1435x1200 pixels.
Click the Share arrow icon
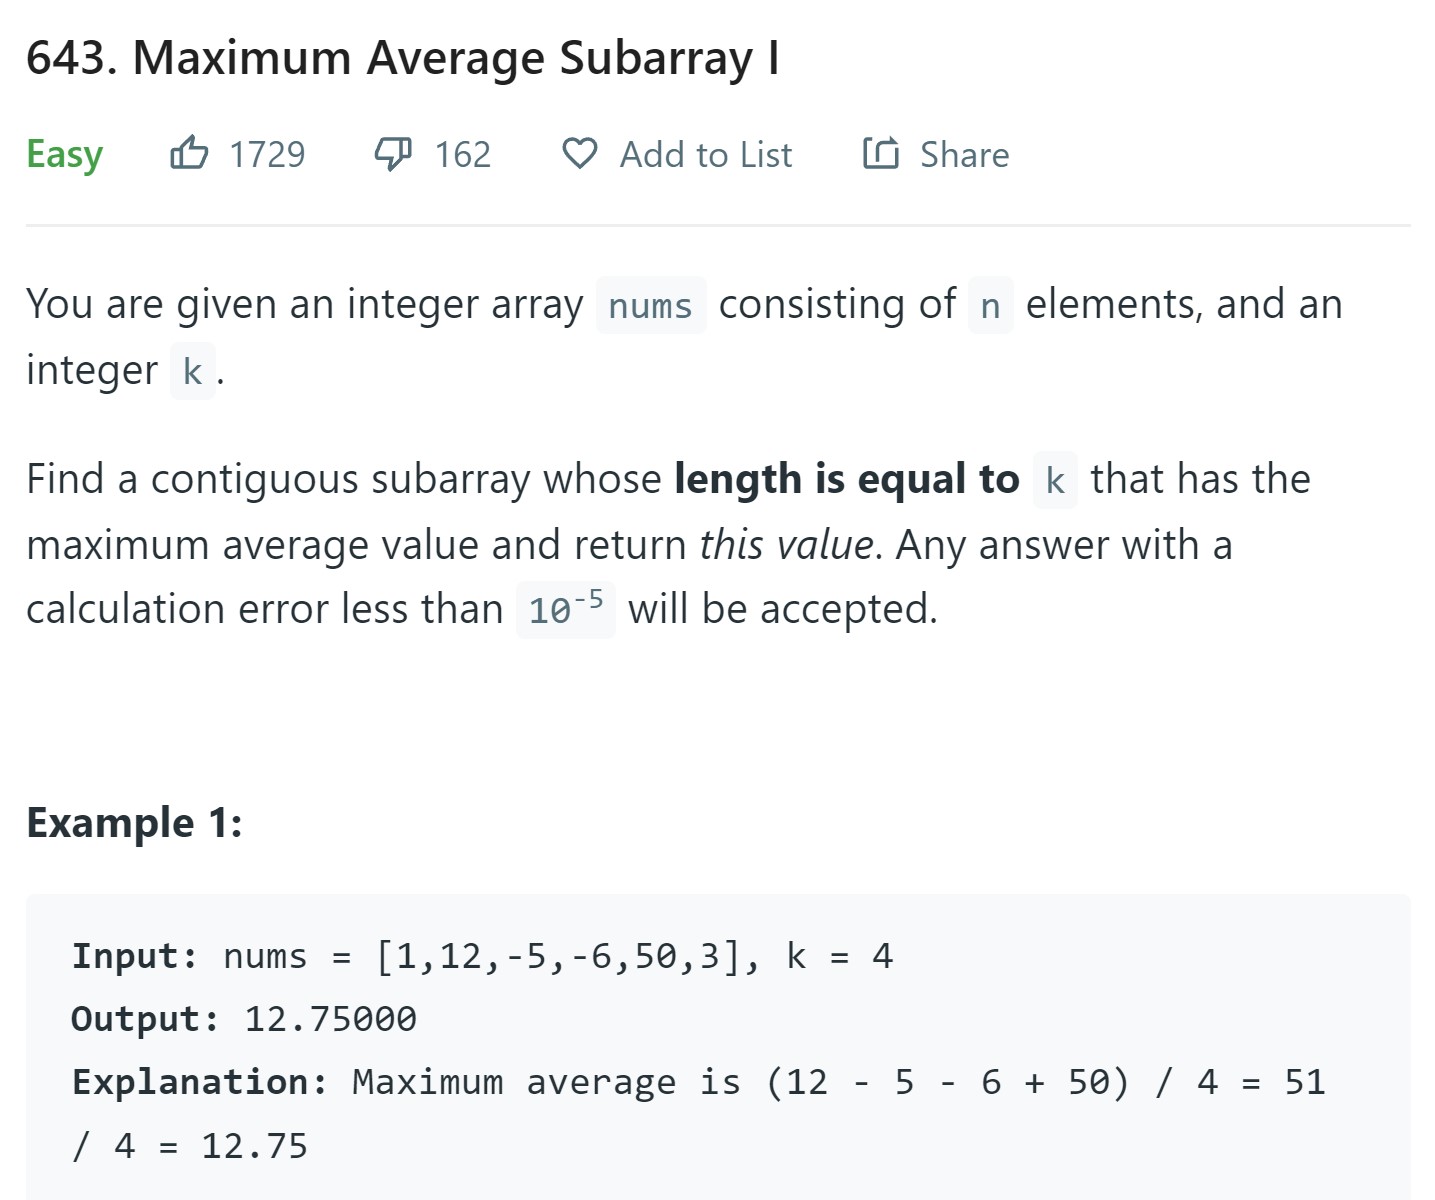coord(881,154)
